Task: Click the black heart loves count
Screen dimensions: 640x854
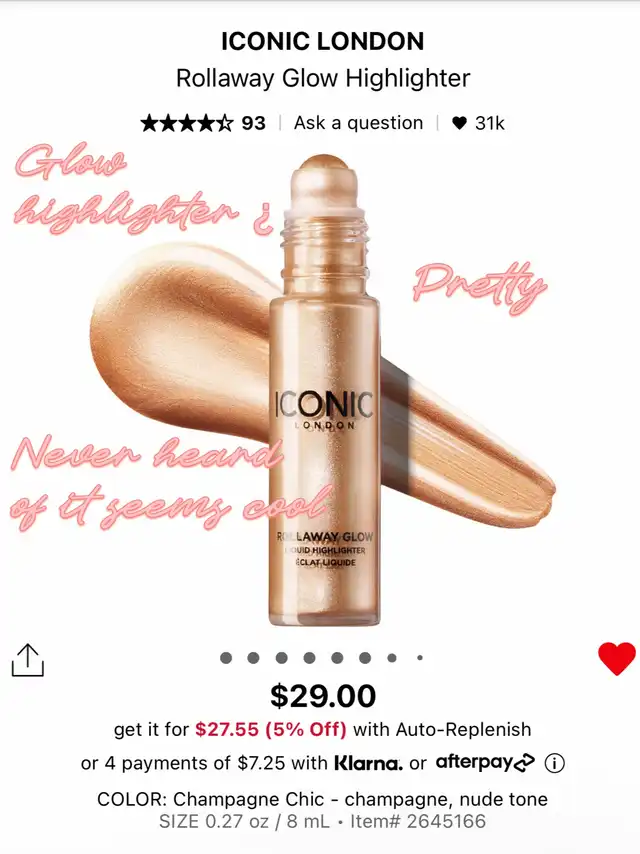Action: 478,123
